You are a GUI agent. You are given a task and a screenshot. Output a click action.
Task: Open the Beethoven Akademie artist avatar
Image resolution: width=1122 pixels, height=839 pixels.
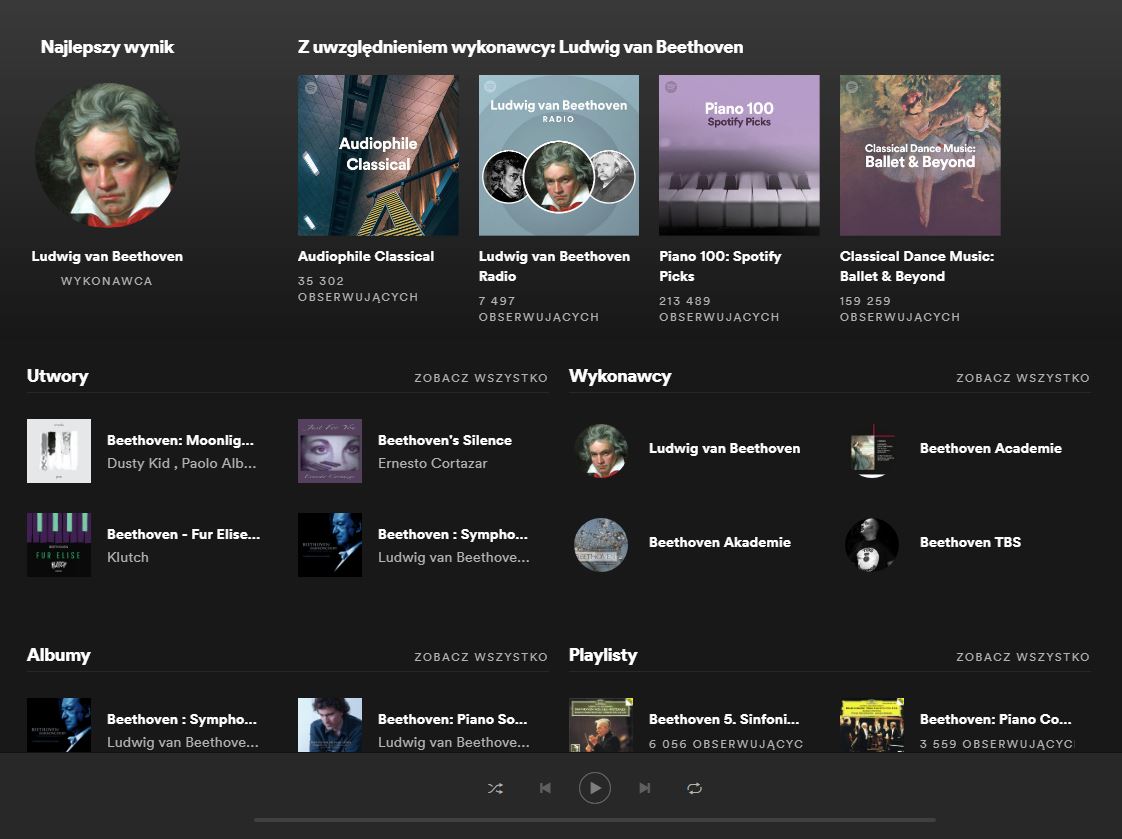point(601,544)
